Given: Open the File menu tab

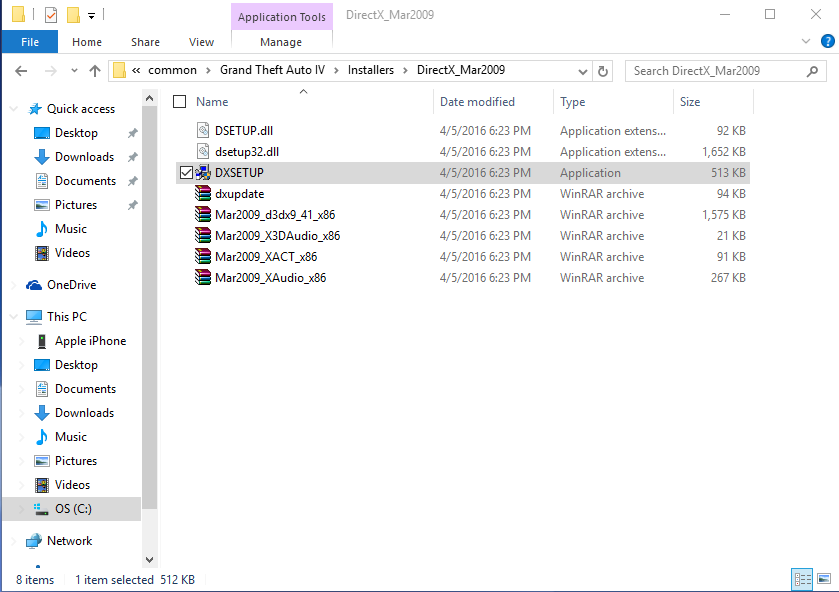Looking at the screenshot, I should [x=30, y=42].
